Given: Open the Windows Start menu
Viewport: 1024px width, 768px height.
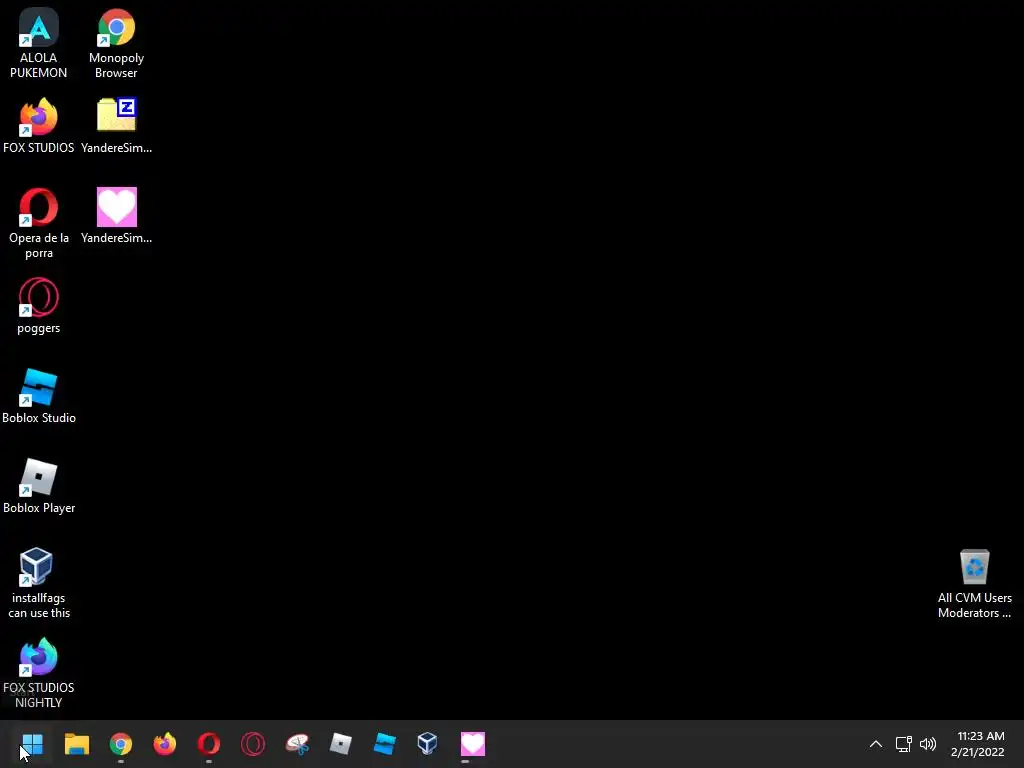Looking at the screenshot, I should (32, 744).
